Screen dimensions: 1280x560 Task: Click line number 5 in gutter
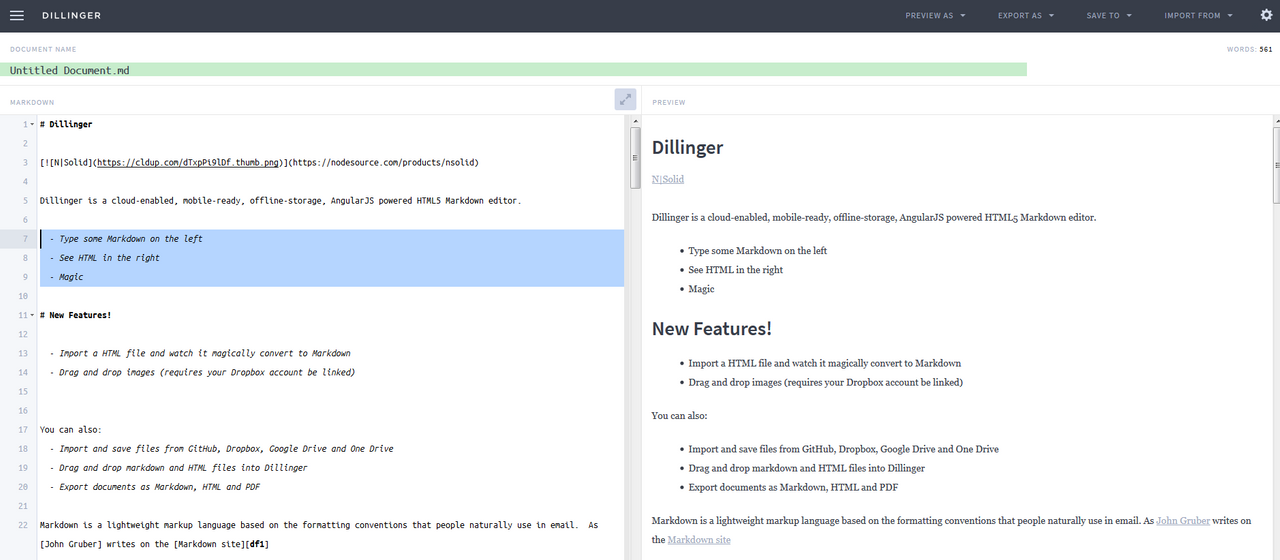click(x=25, y=201)
